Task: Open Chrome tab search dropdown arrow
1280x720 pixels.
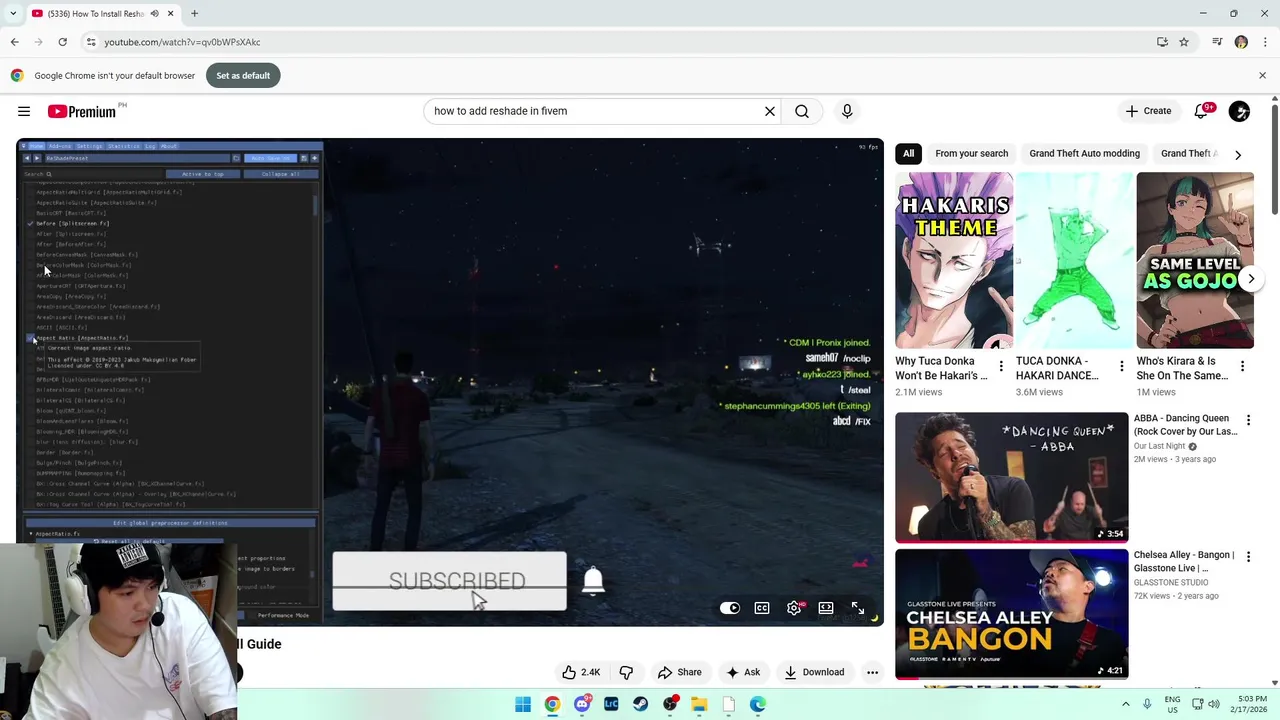Action: pos(13,14)
